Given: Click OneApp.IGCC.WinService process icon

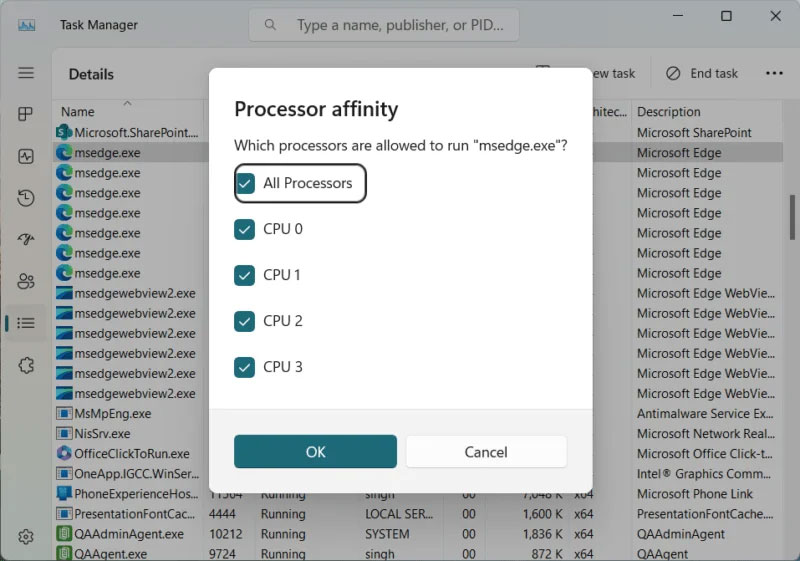Looking at the screenshot, I should tap(64, 474).
